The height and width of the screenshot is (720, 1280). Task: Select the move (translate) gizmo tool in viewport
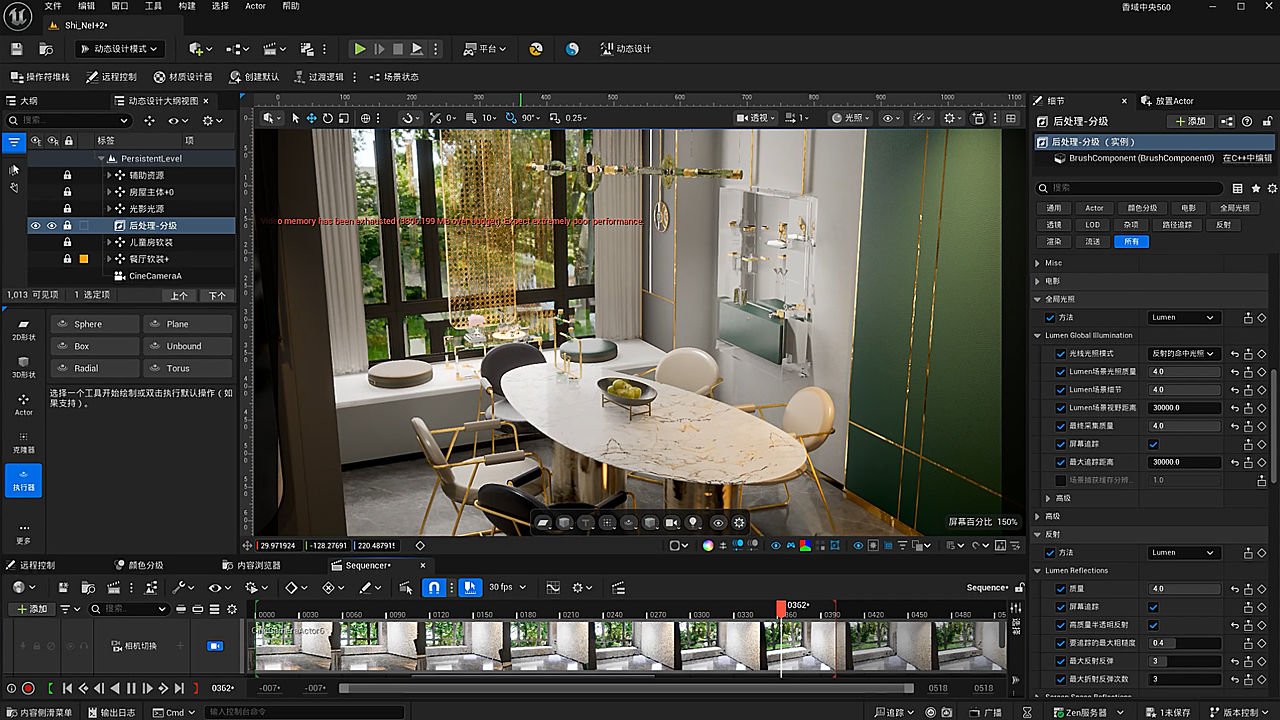pyautogui.click(x=311, y=118)
